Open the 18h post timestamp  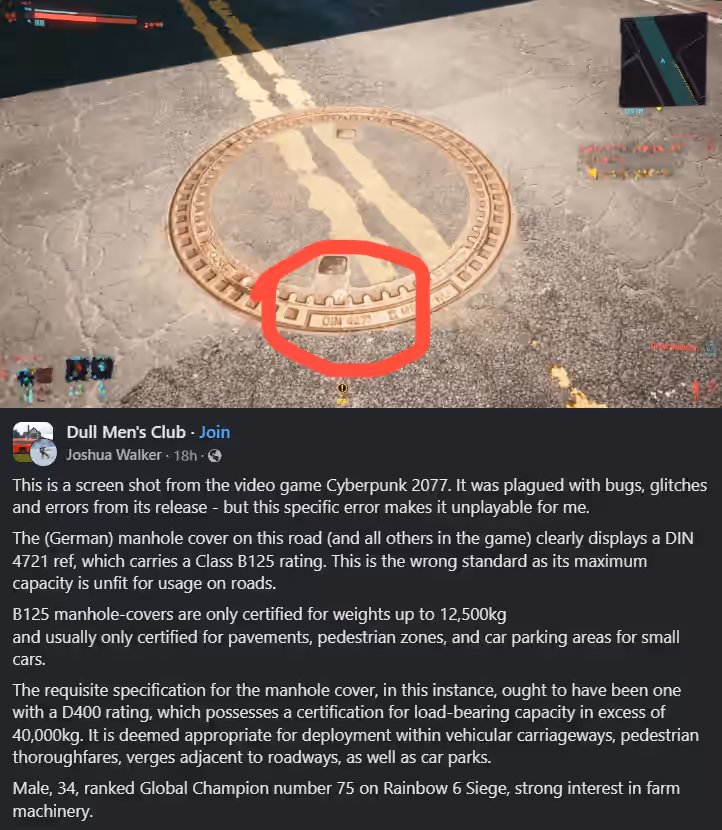click(x=185, y=456)
